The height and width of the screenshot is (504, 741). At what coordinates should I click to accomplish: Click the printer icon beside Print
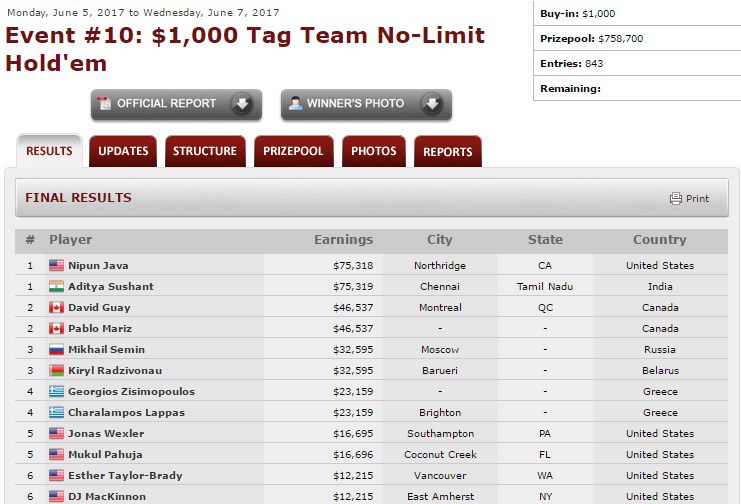[676, 198]
